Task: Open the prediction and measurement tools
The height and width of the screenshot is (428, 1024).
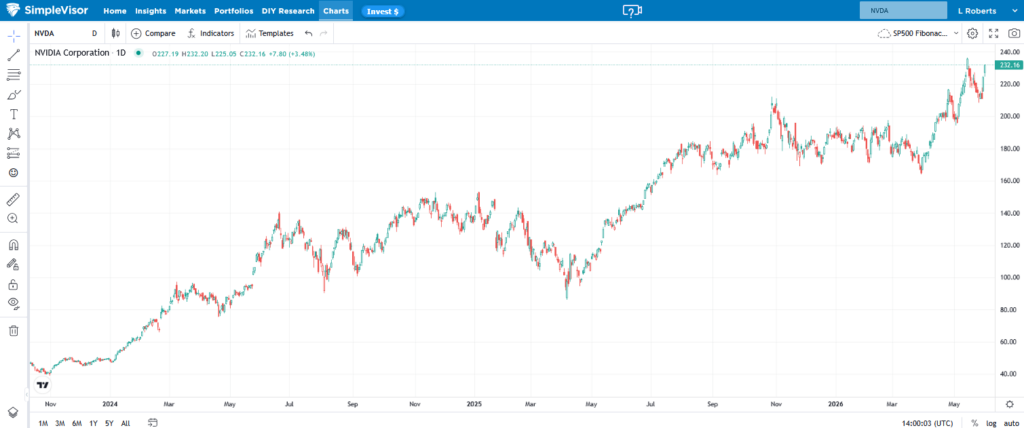Action: coord(13,154)
